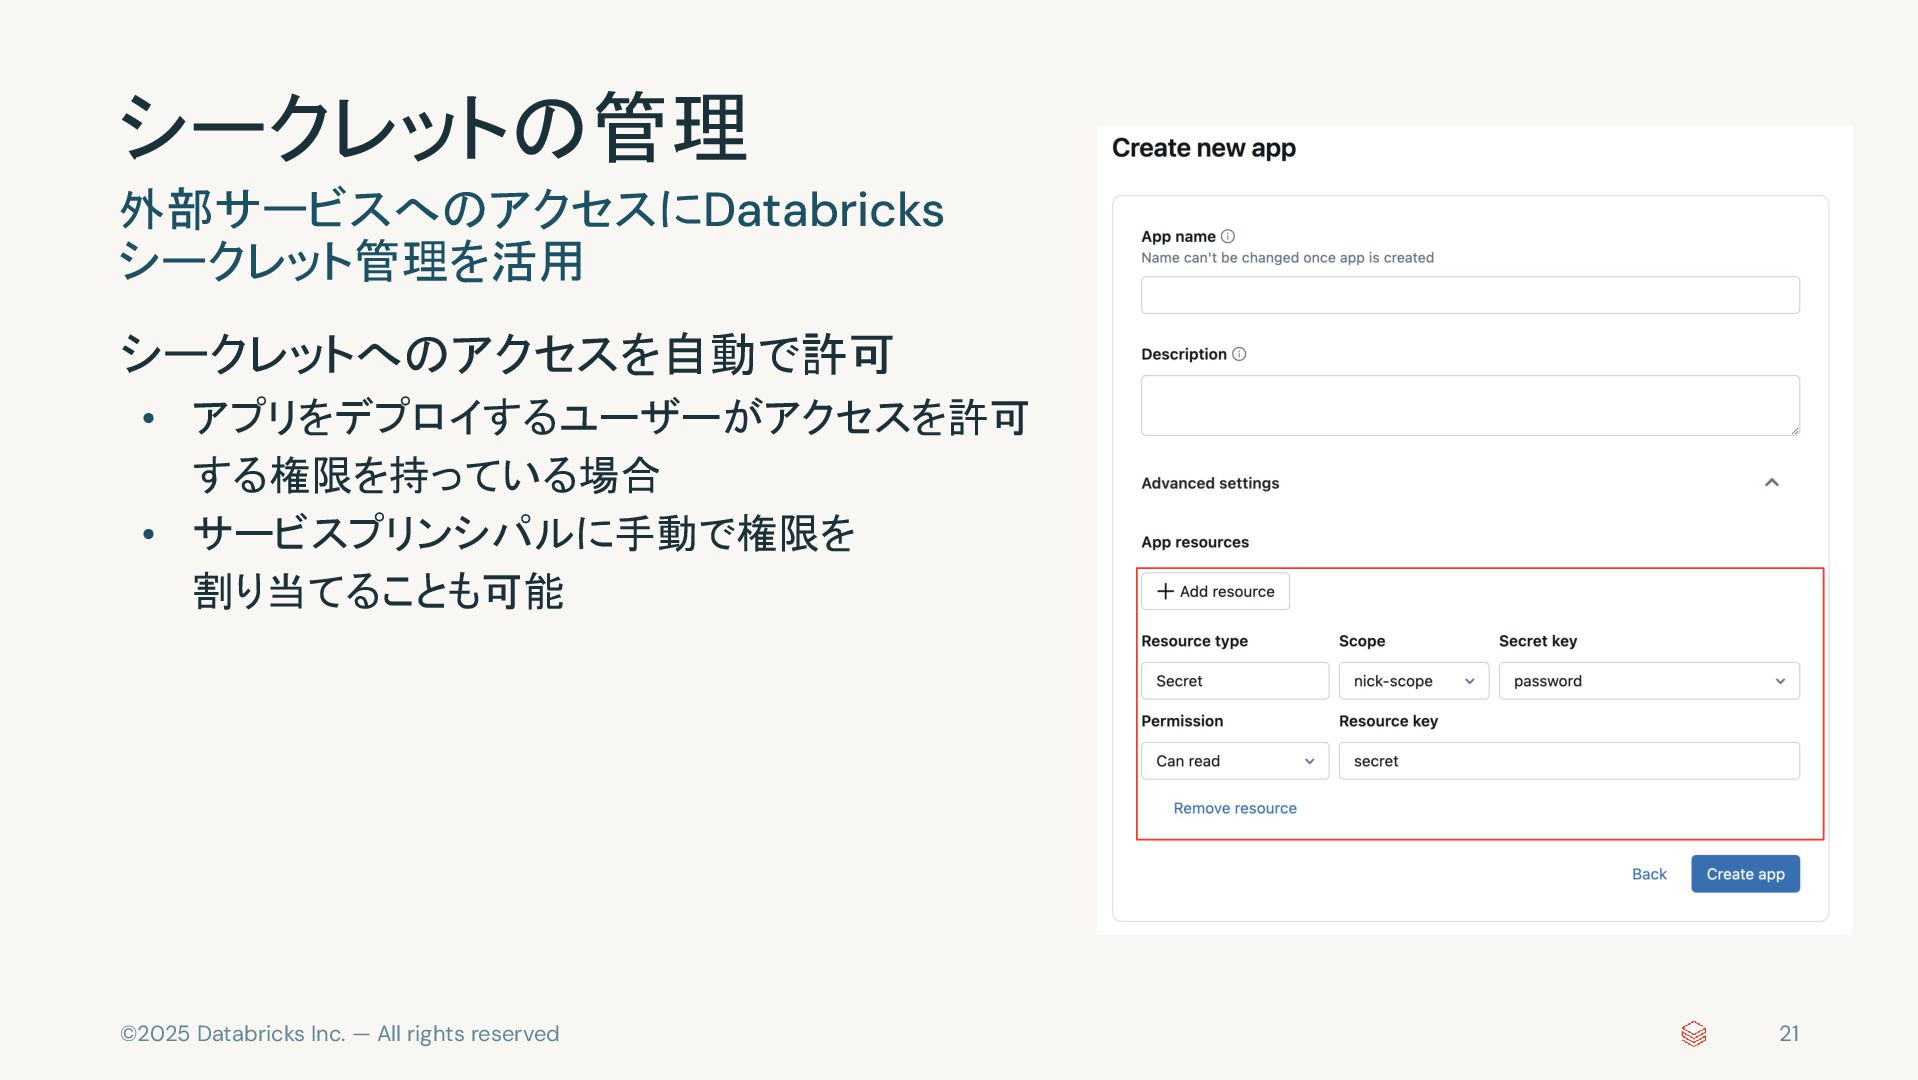Click the Add resource button
Screen dimensions: 1918x1080
[x=1215, y=591]
